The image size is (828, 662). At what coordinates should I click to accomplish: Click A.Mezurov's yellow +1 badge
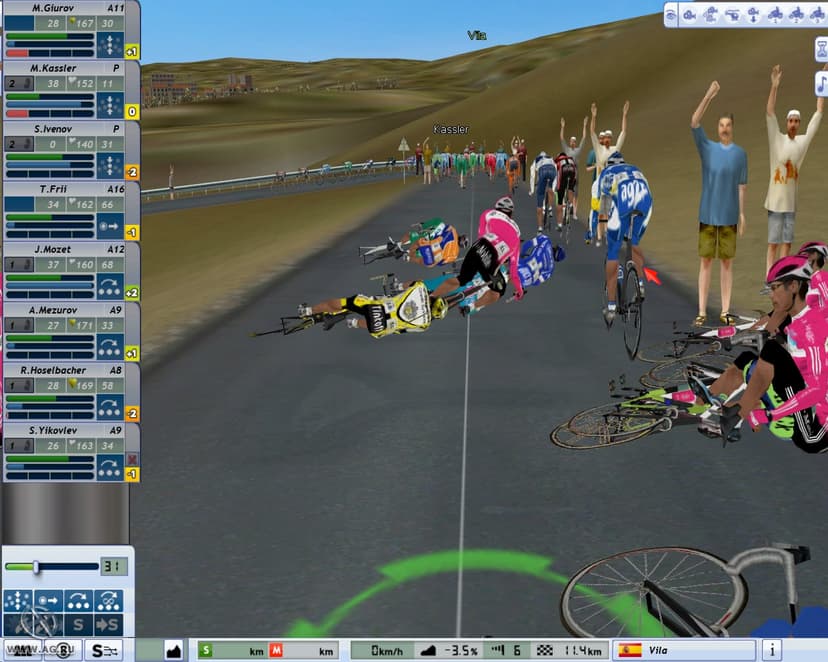tap(132, 353)
